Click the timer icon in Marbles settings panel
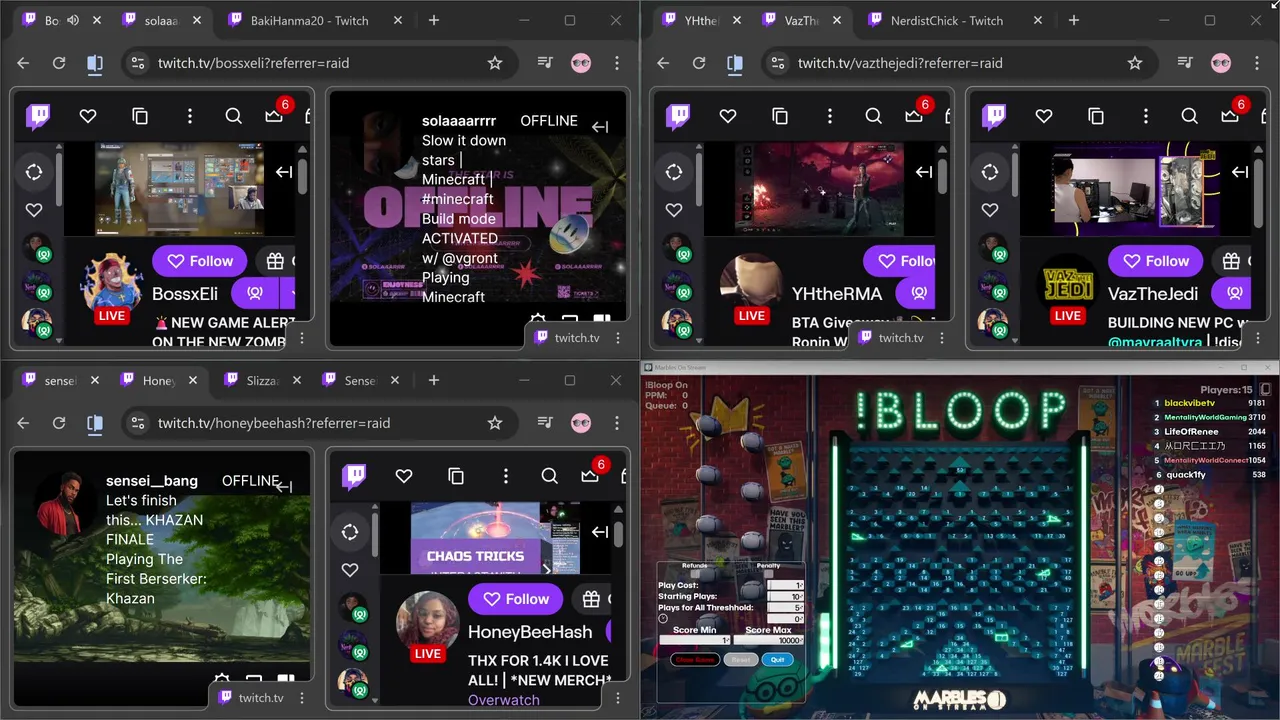 pyautogui.click(x=663, y=619)
